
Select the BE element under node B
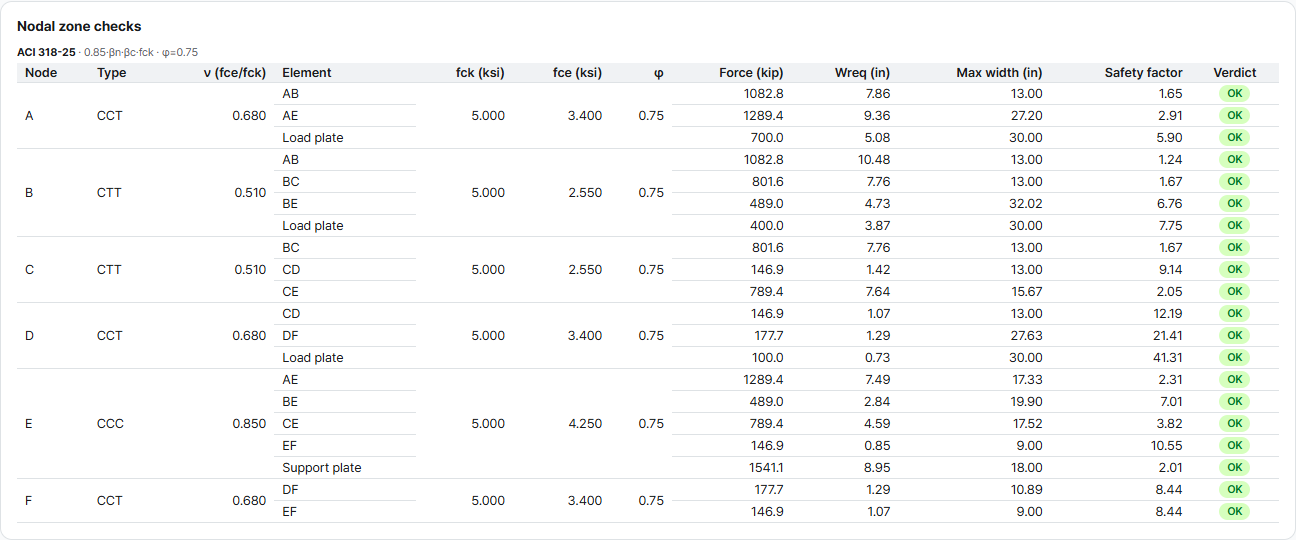coord(291,204)
